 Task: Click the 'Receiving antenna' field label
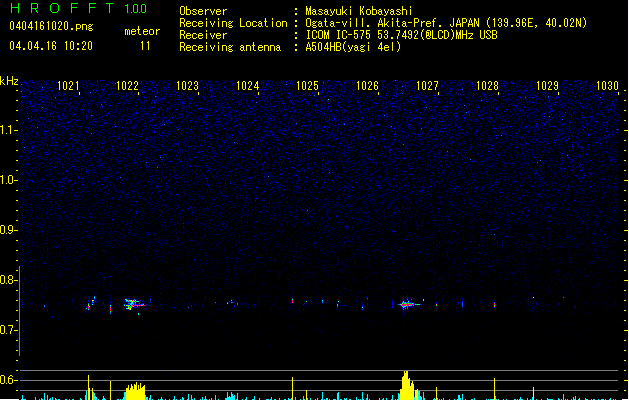[230, 47]
